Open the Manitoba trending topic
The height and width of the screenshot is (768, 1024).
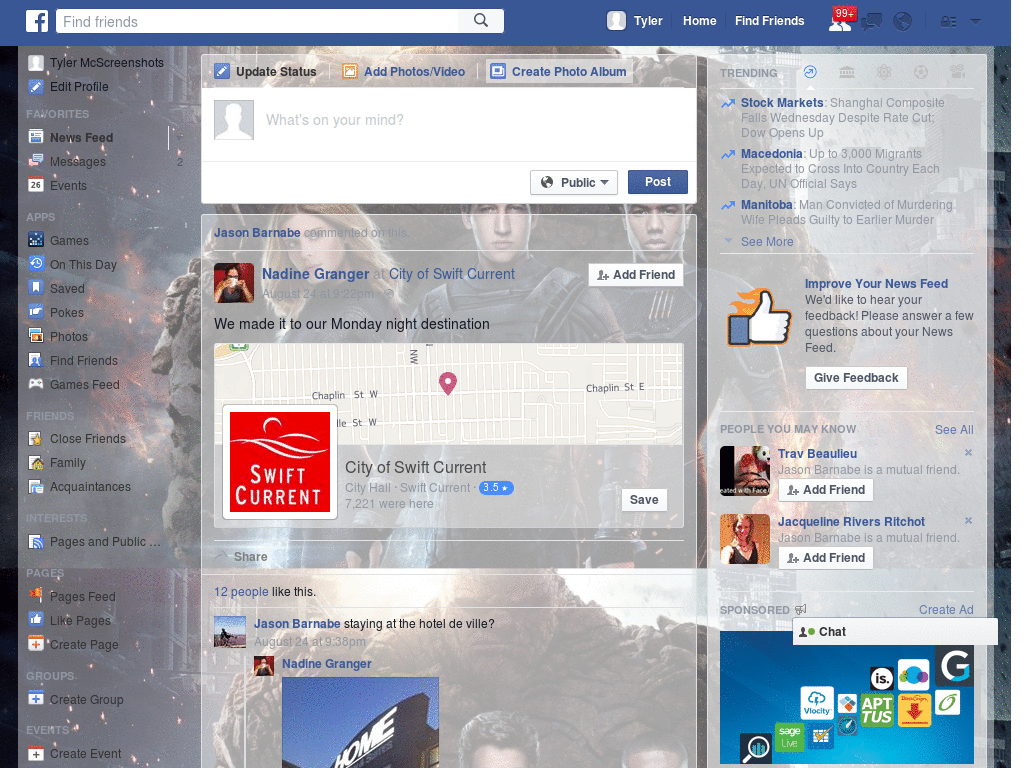pyautogui.click(x=767, y=204)
